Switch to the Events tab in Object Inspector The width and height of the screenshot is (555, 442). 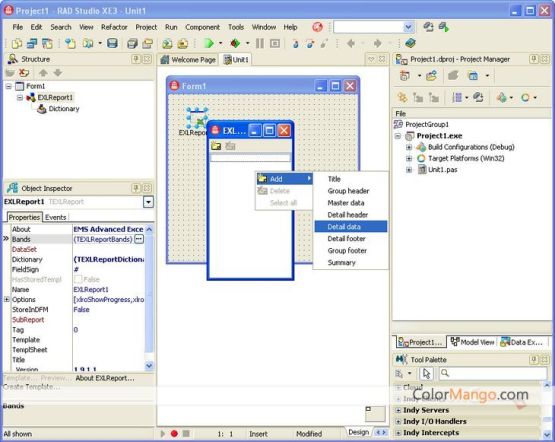coord(56,217)
